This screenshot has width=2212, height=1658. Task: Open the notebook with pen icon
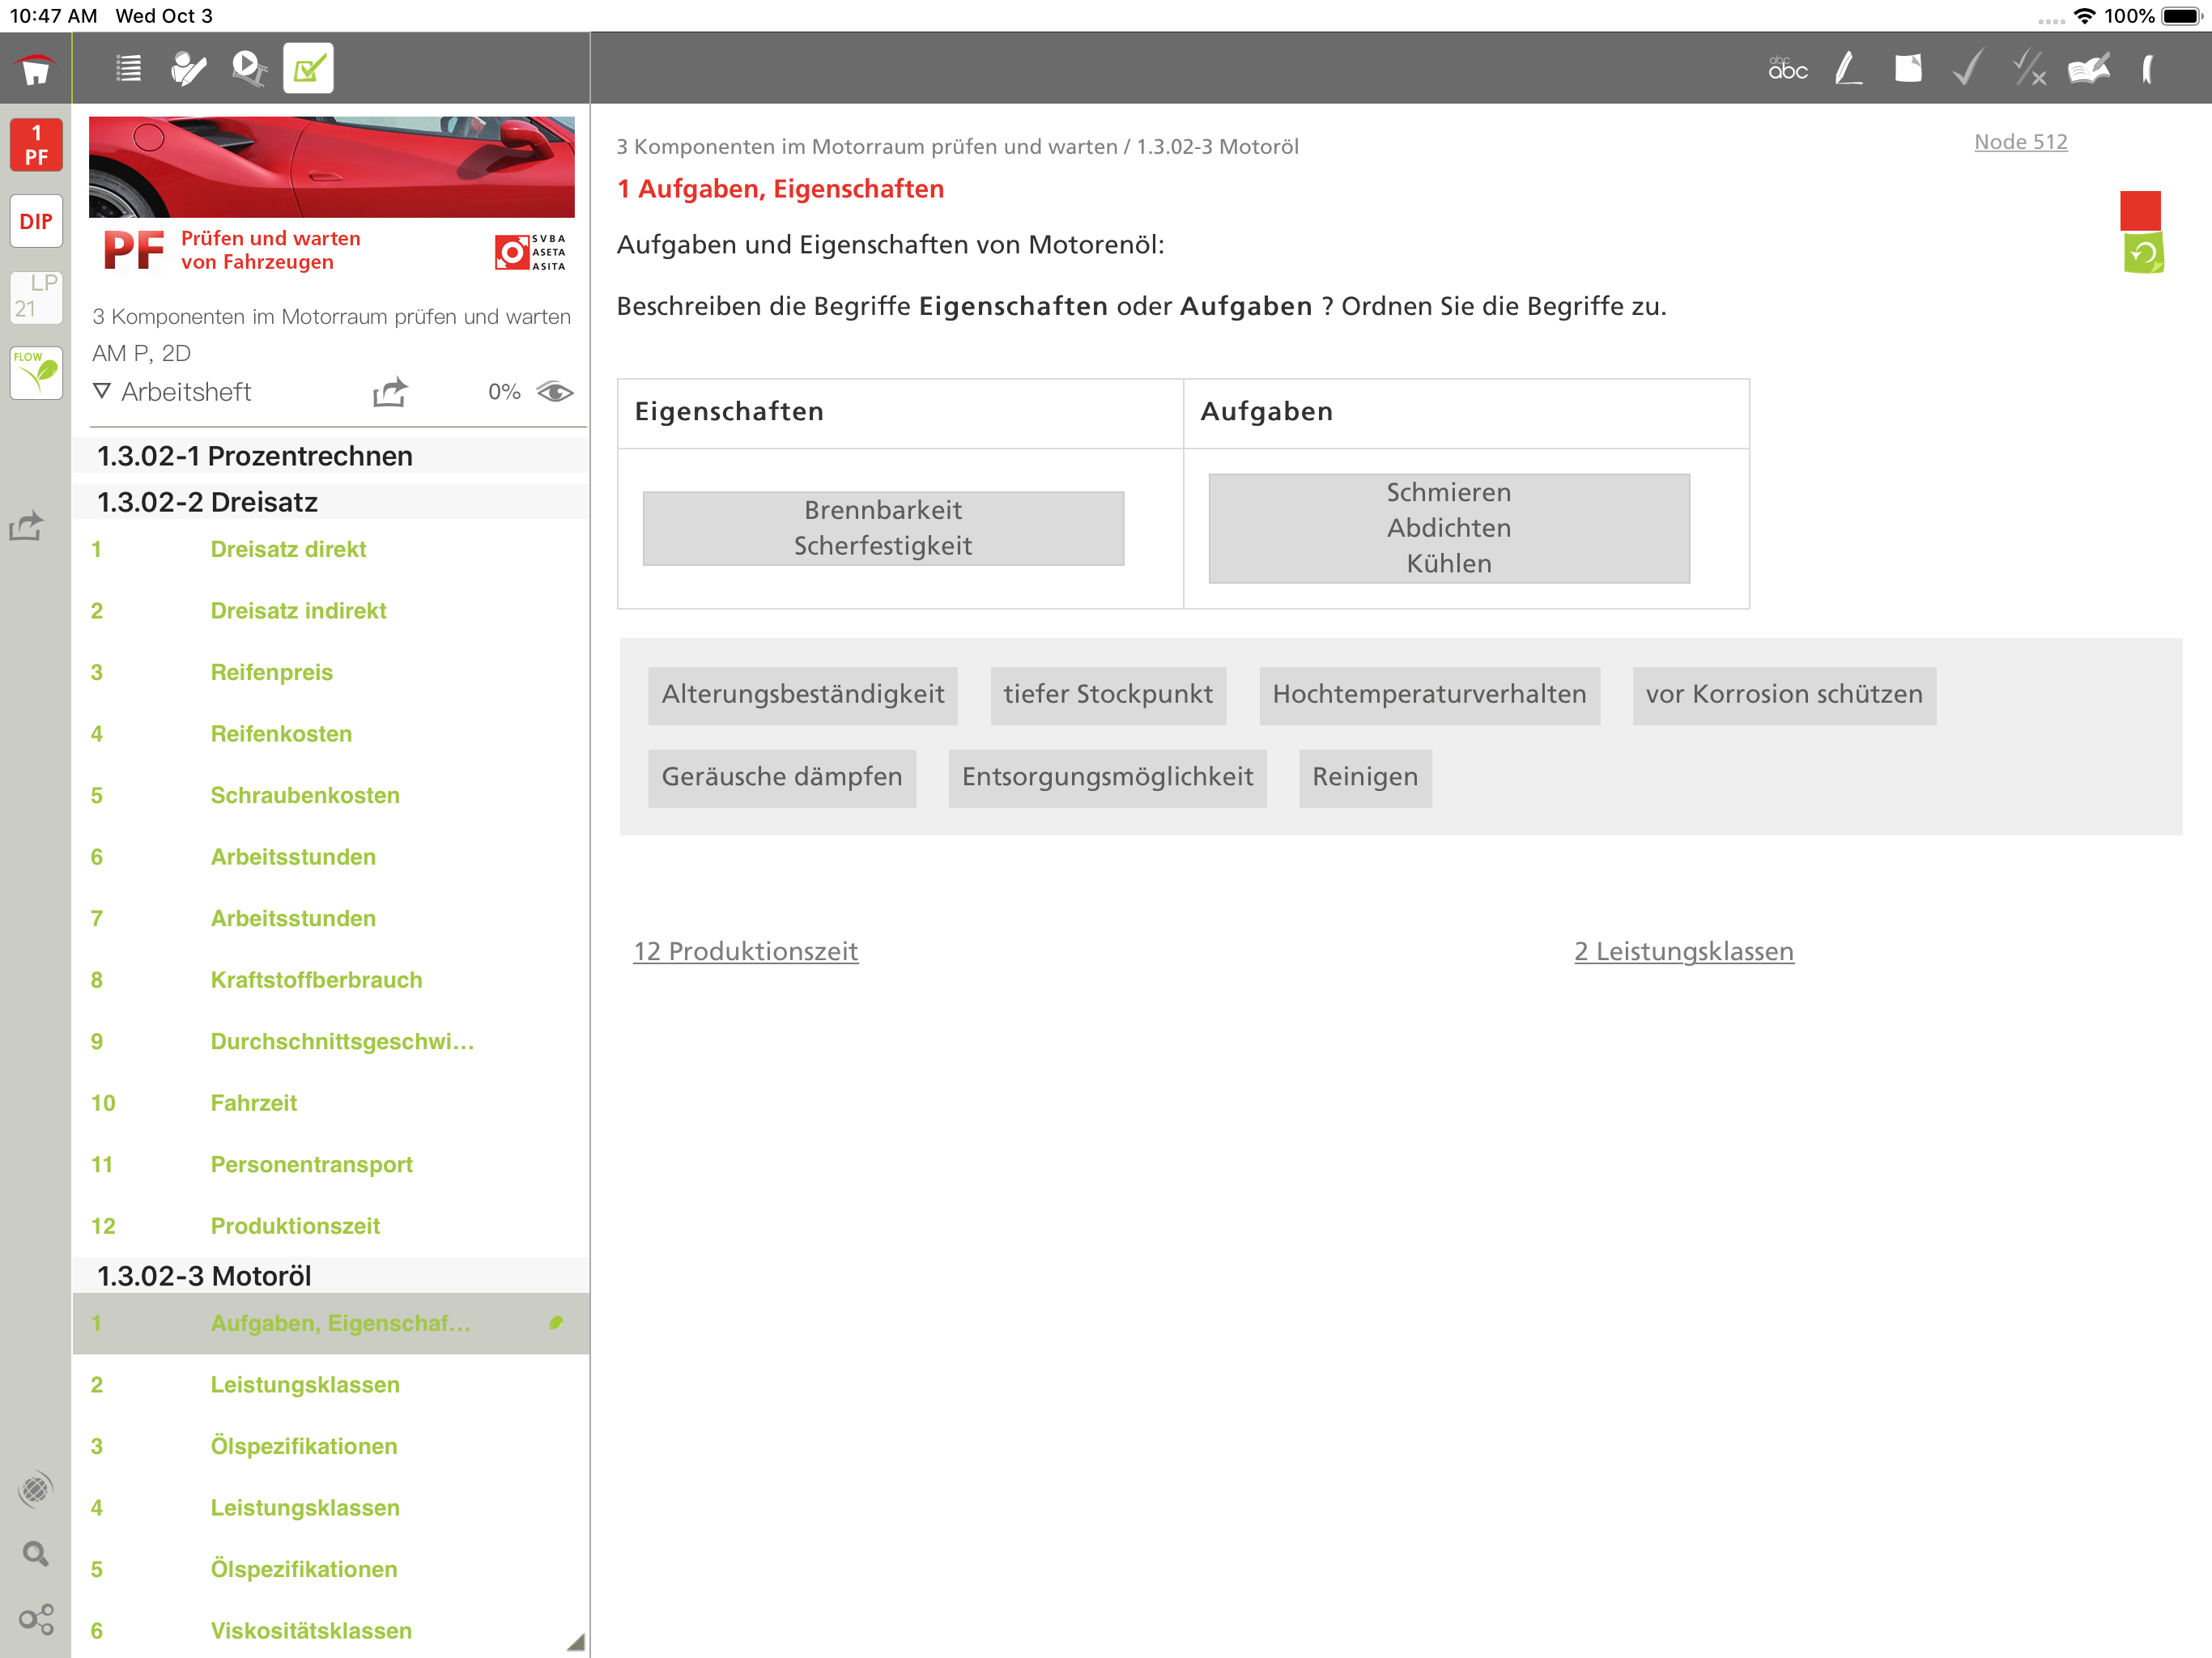point(2089,69)
